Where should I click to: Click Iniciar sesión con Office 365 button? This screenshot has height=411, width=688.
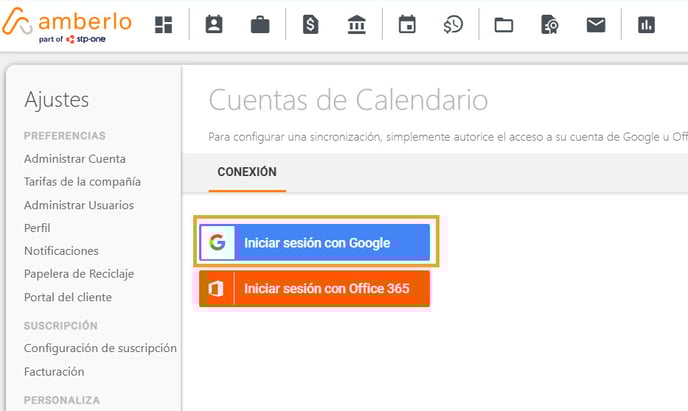click(x=315, y=289)
